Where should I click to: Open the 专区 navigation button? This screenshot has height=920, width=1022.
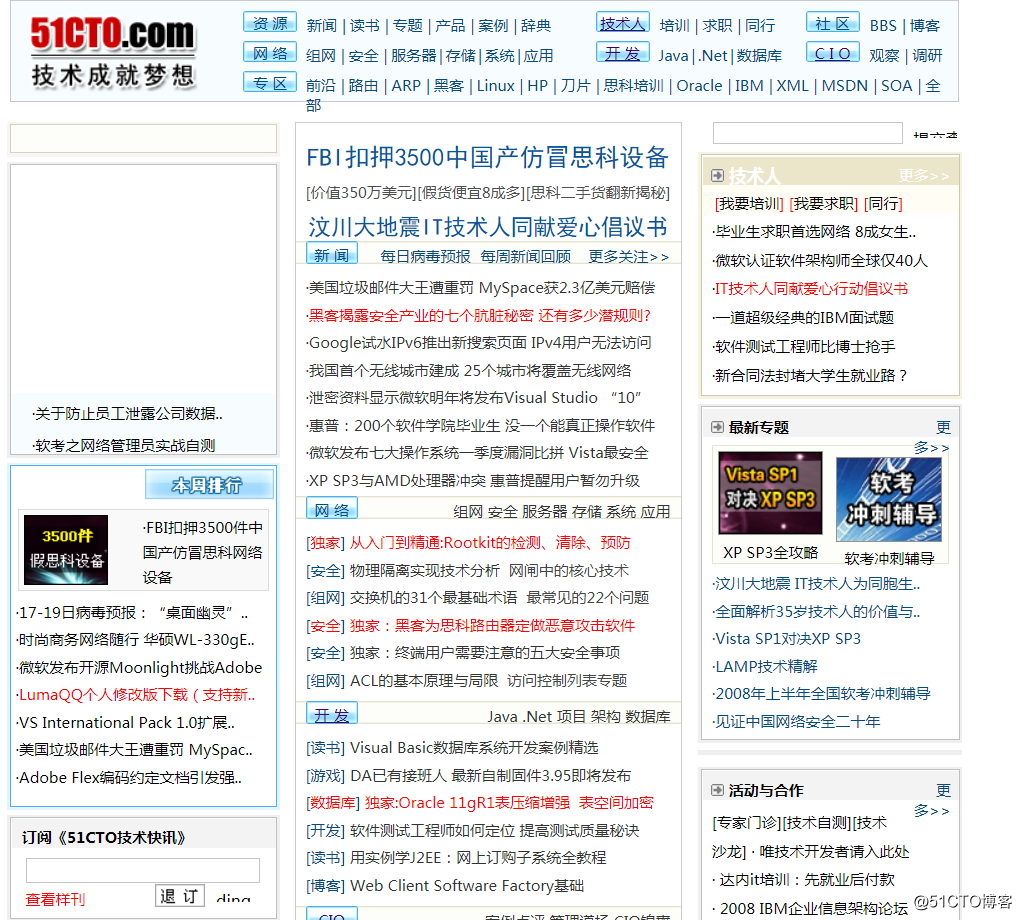270,83
